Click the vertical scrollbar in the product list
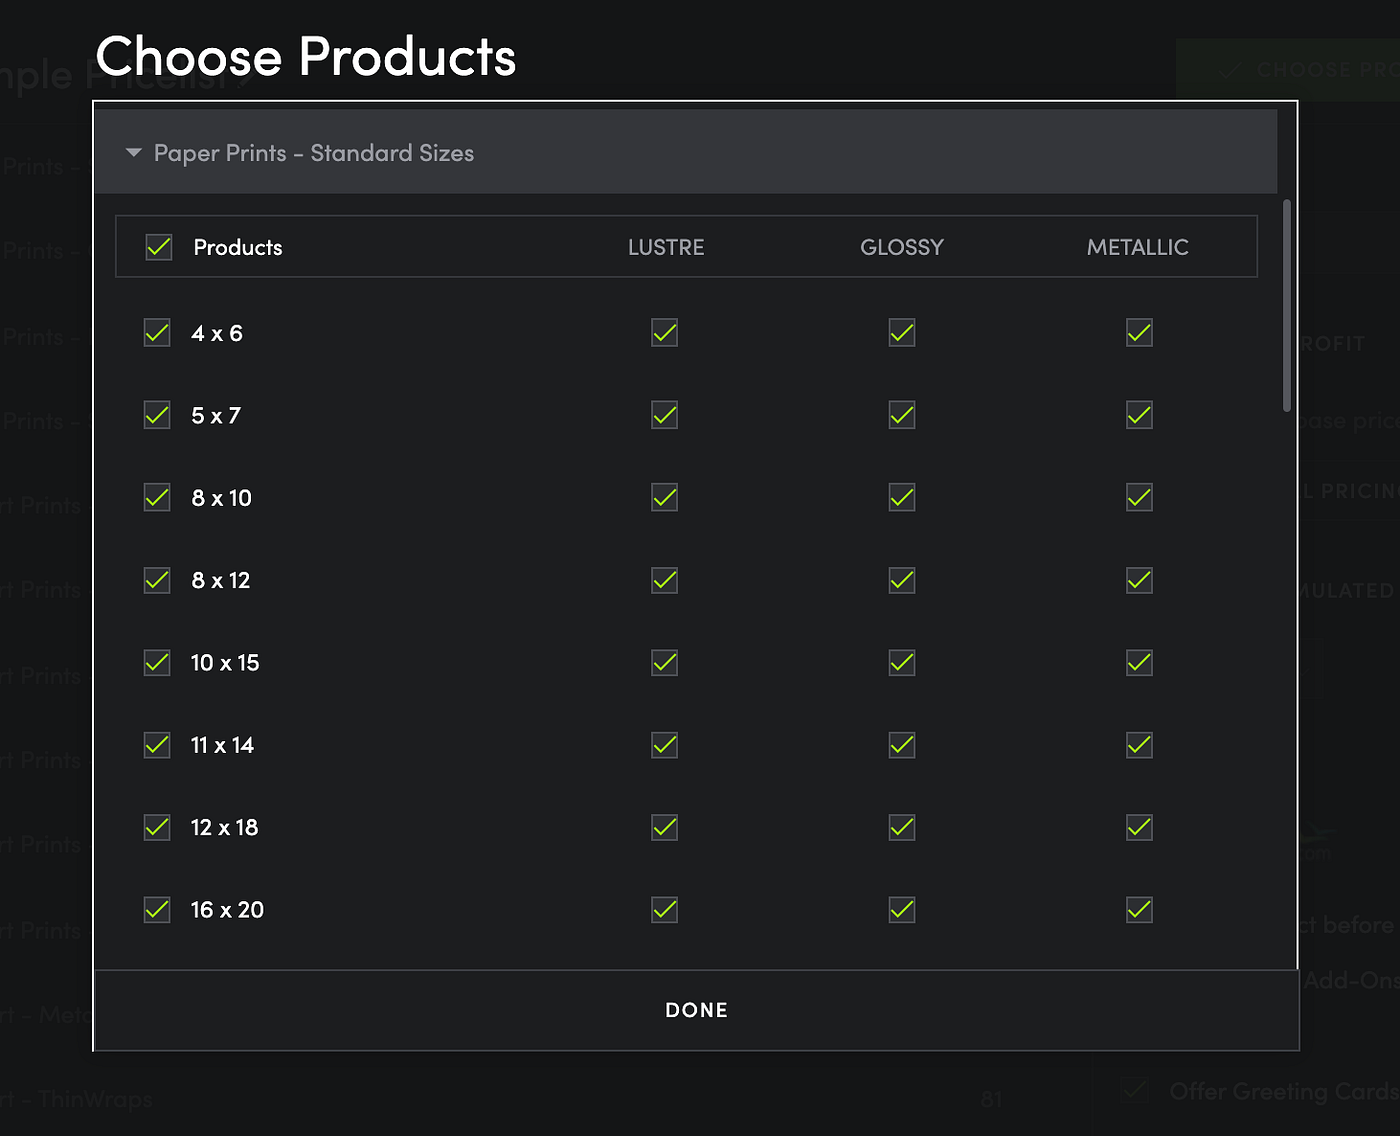The image size is (1400, 1136). tap(1287, 305)
